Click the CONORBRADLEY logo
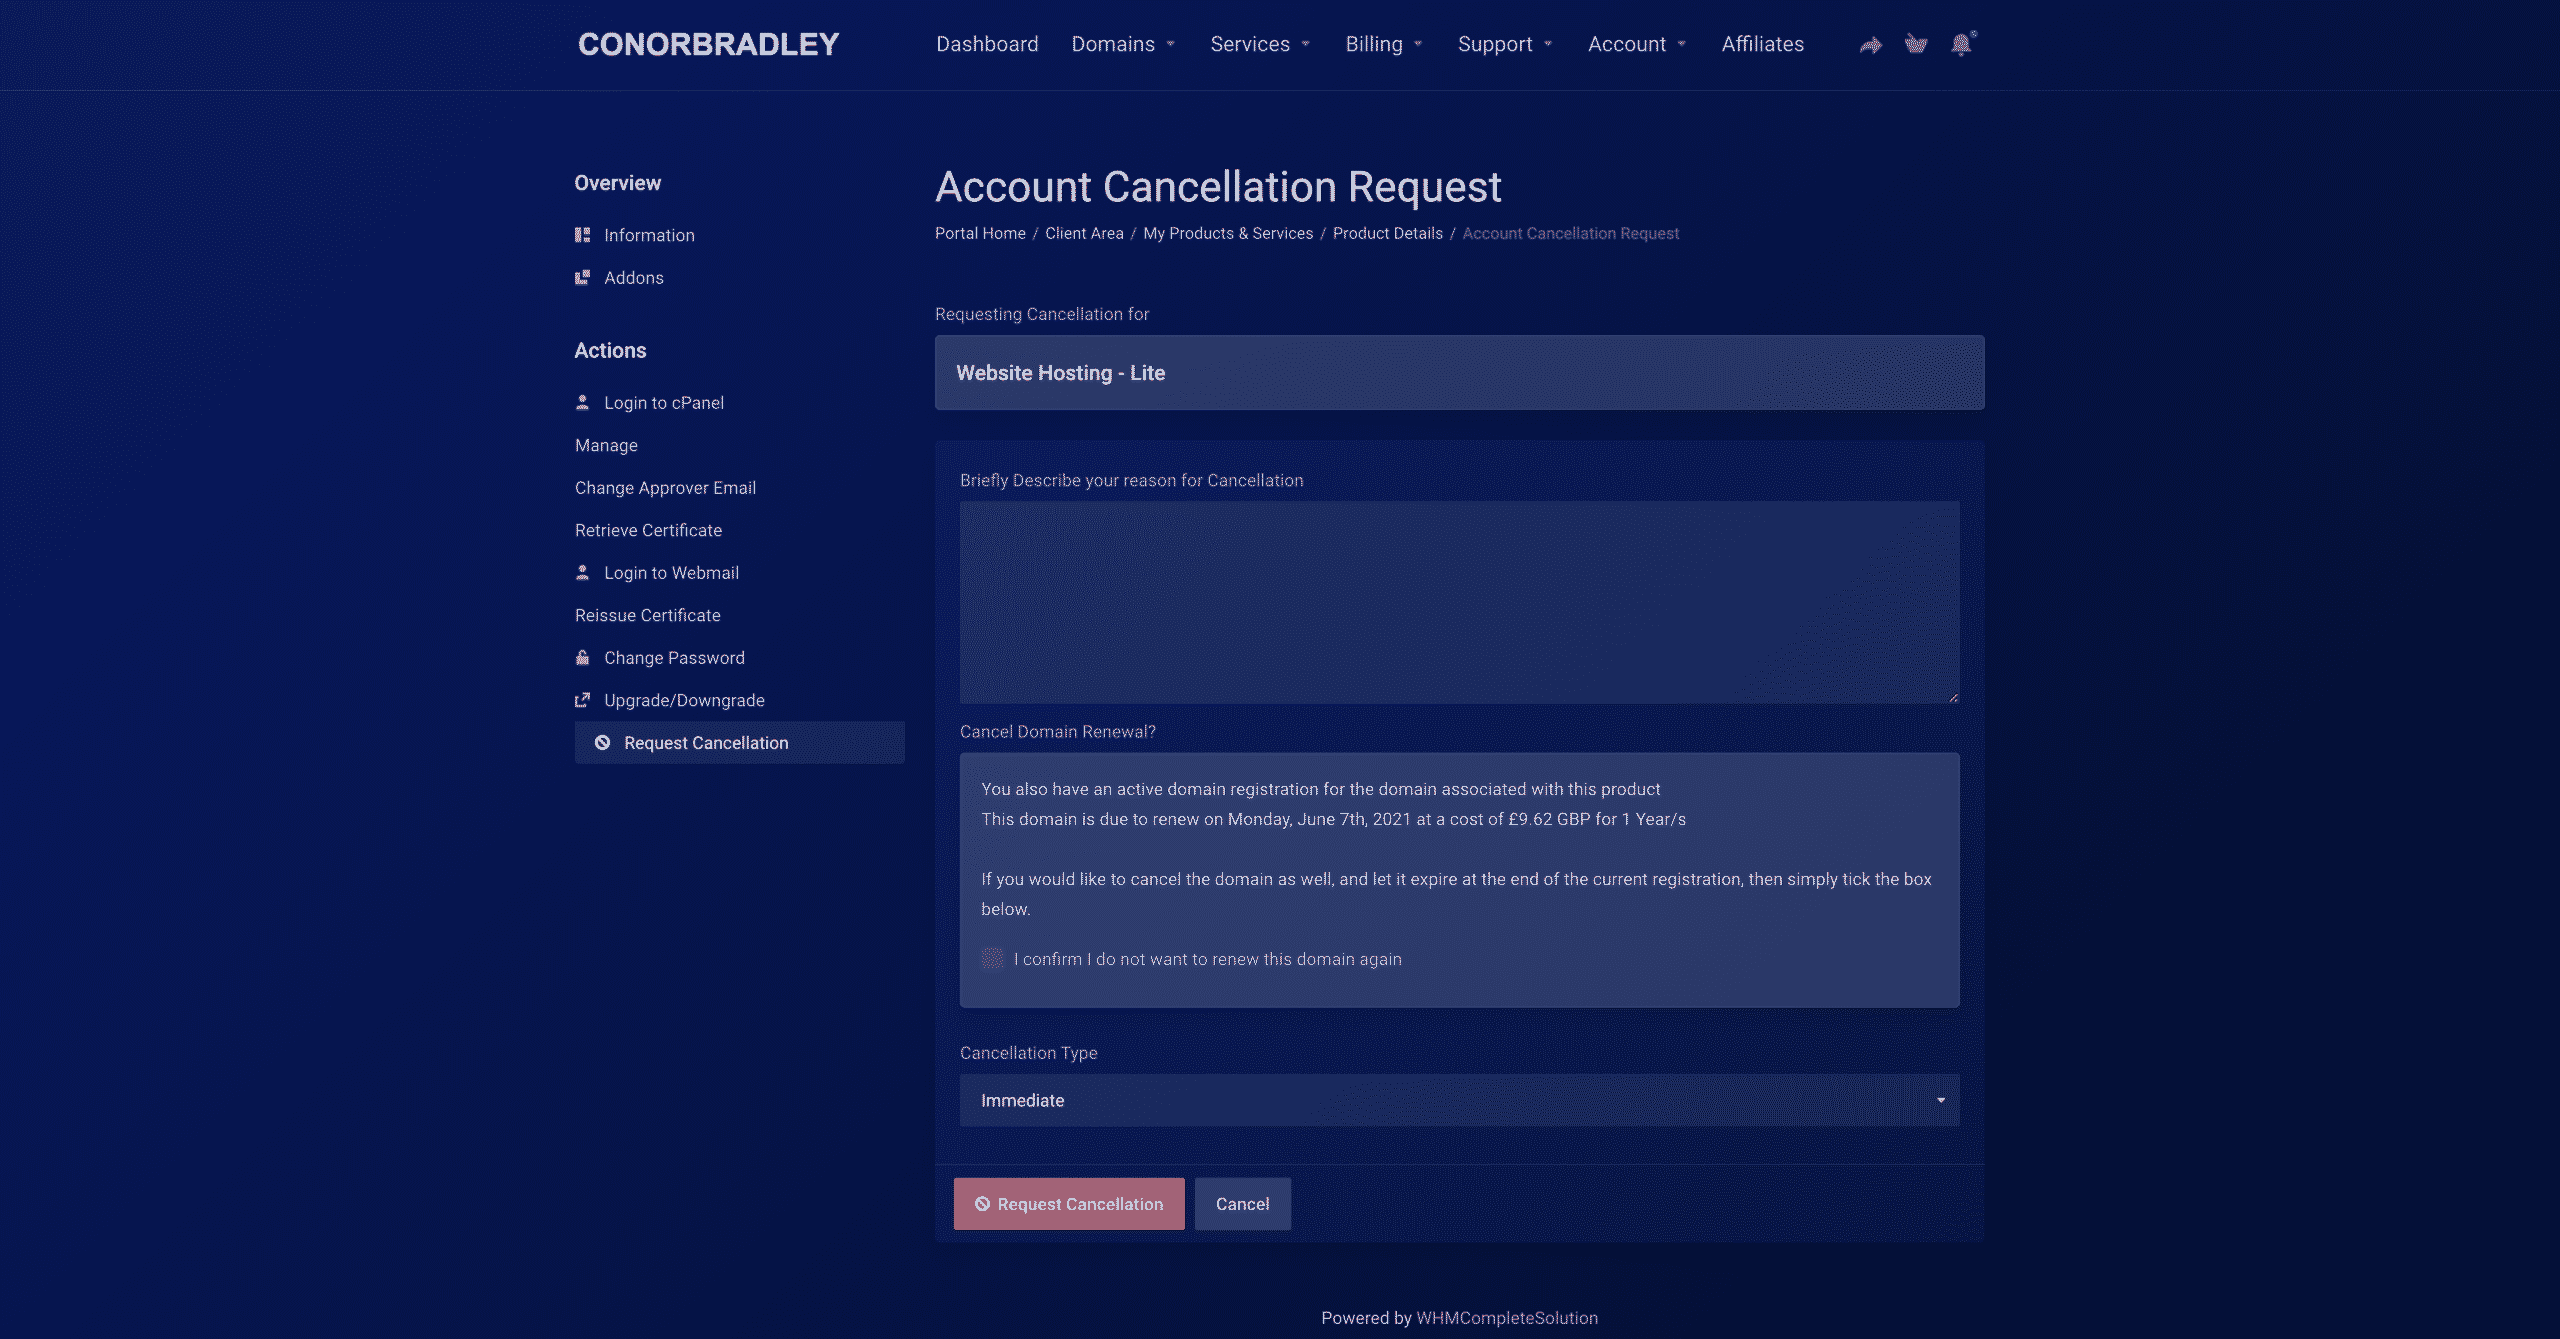The height and width of the screenshot is (1339, 2560). [708, 44]
